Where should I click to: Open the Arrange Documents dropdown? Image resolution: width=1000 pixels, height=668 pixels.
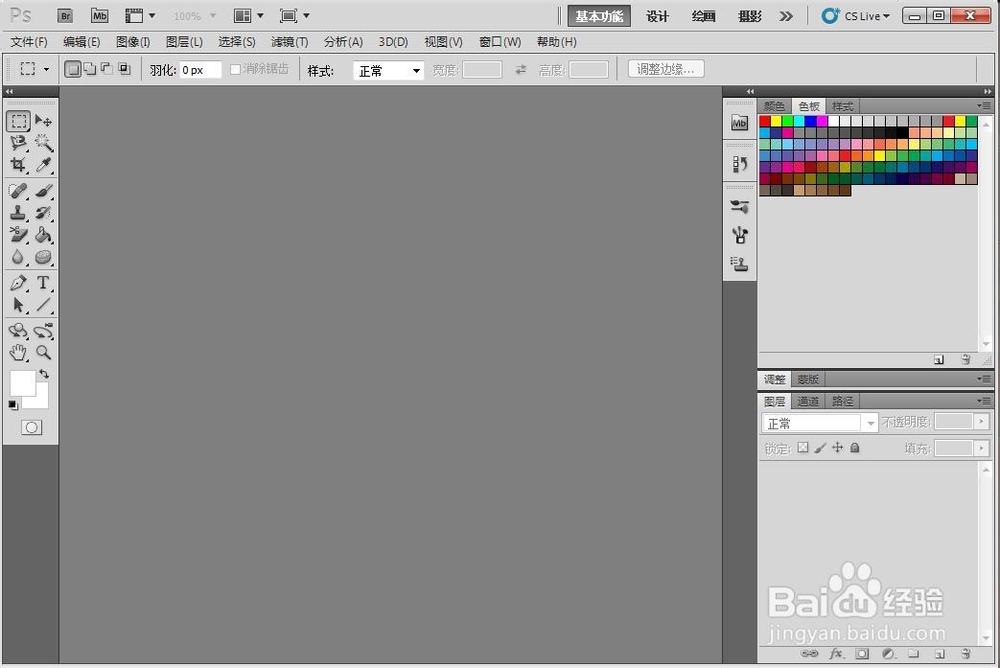[248, 16]
